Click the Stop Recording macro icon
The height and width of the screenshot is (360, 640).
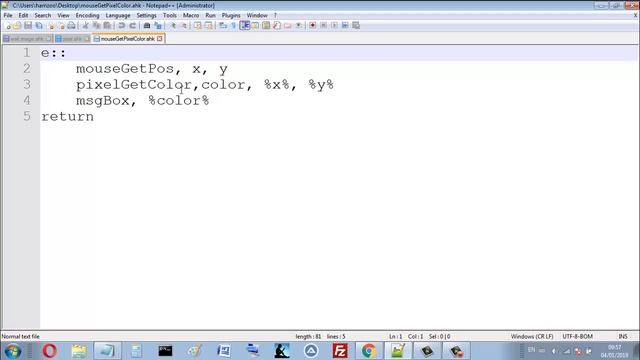pyautogui.click(x=323, y=25)
